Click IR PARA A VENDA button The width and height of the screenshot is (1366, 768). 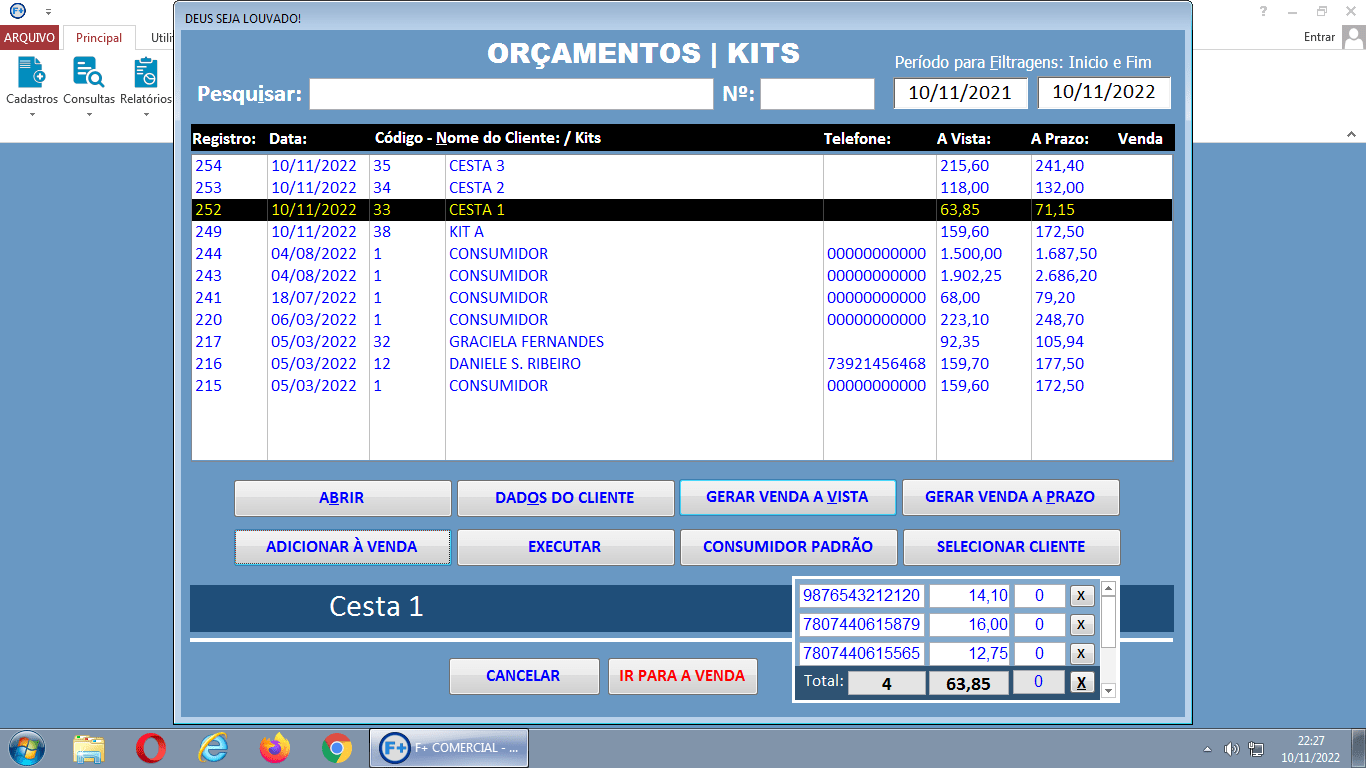[x=682, y=676]
